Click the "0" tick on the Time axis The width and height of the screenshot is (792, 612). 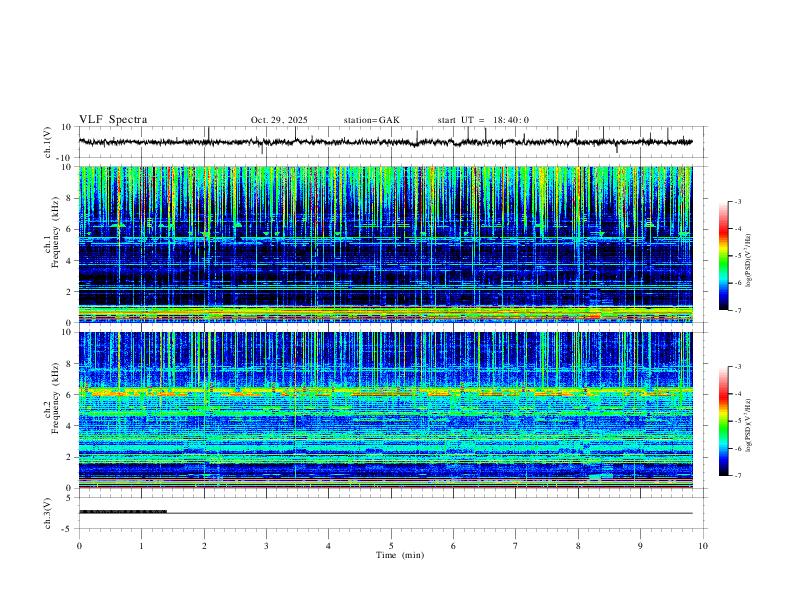79,546
